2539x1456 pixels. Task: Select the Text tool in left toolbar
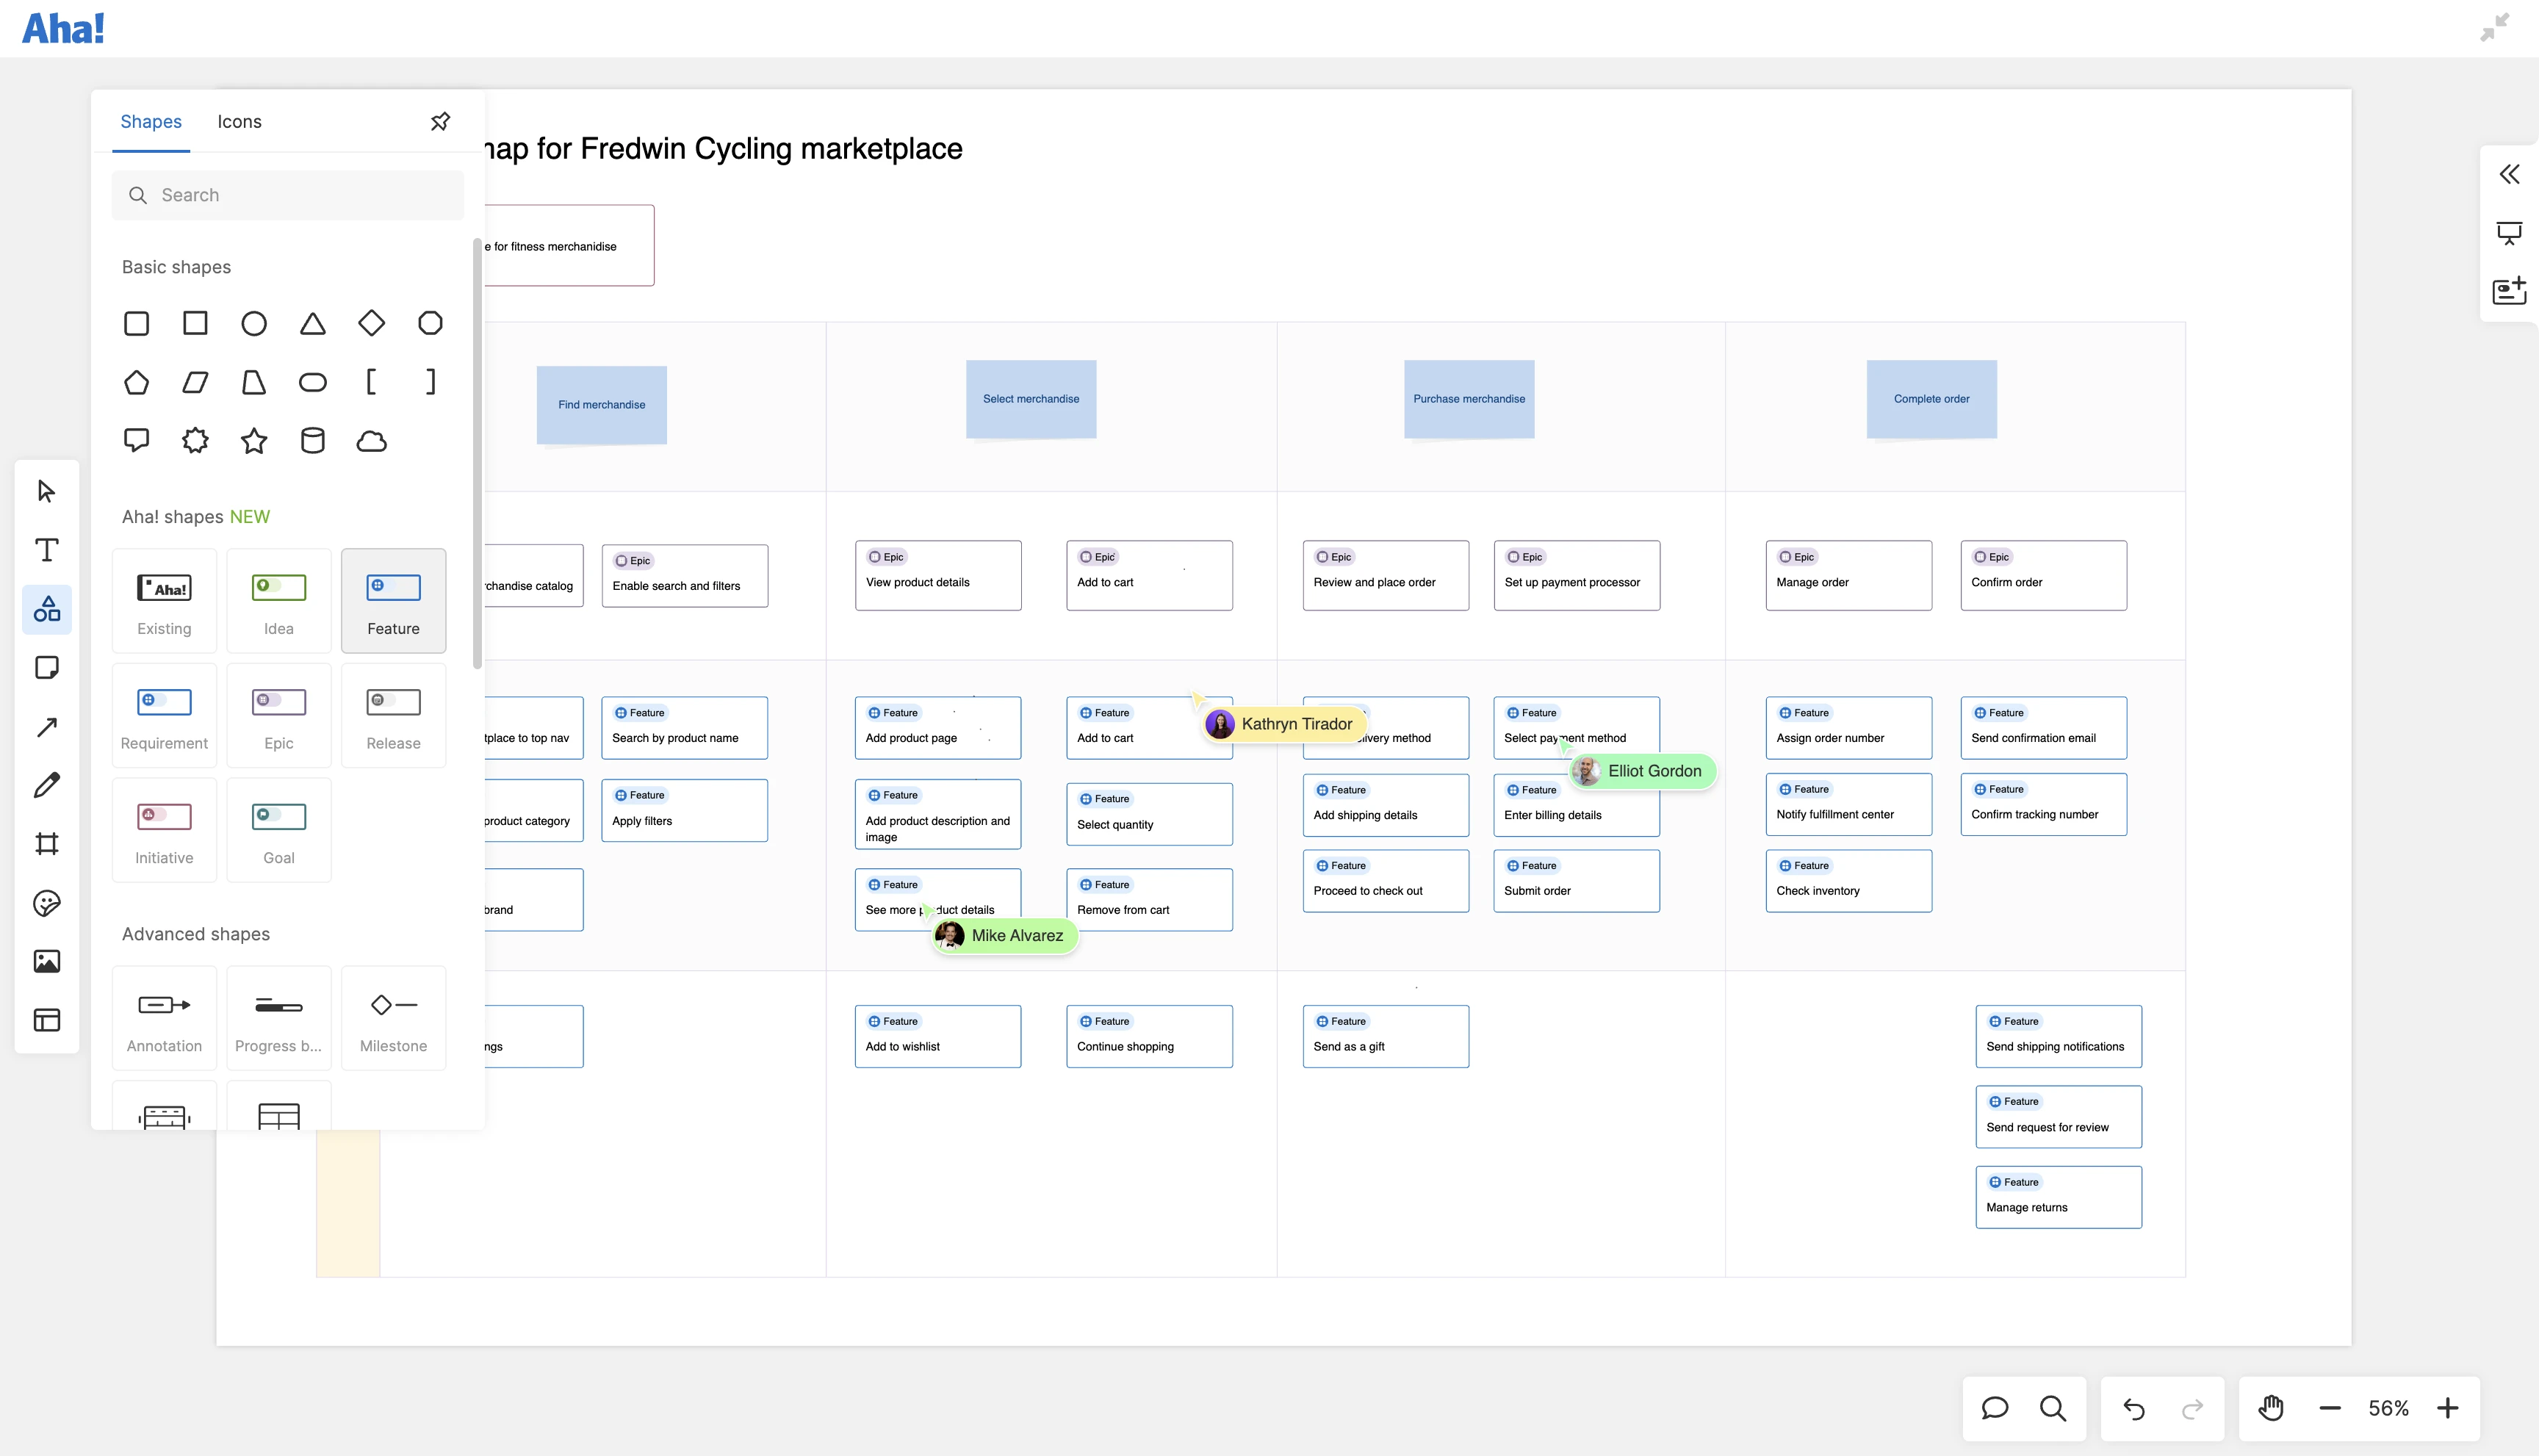click(x=46, y=550)
